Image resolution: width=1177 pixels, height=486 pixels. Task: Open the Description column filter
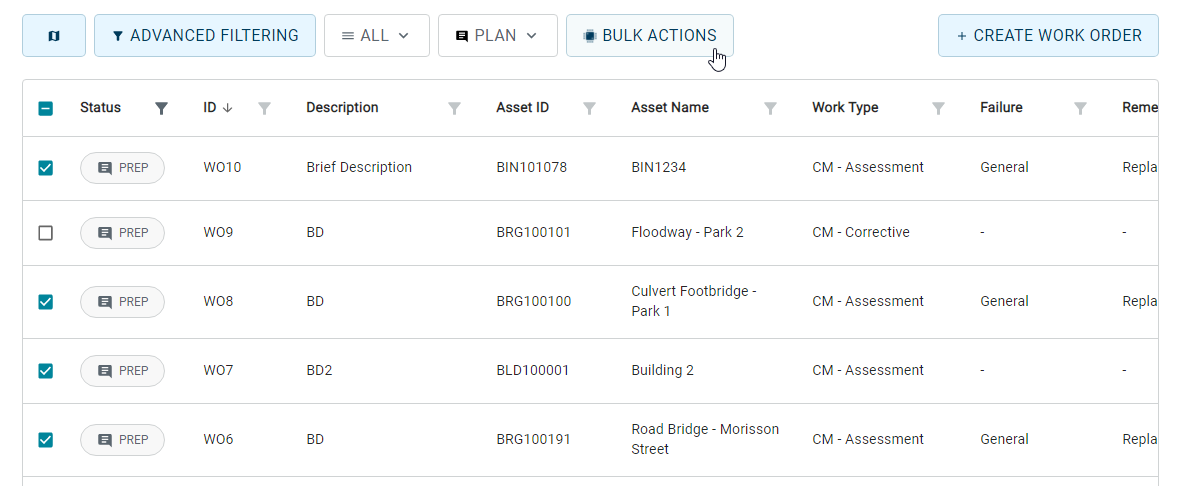click(454, 108)
